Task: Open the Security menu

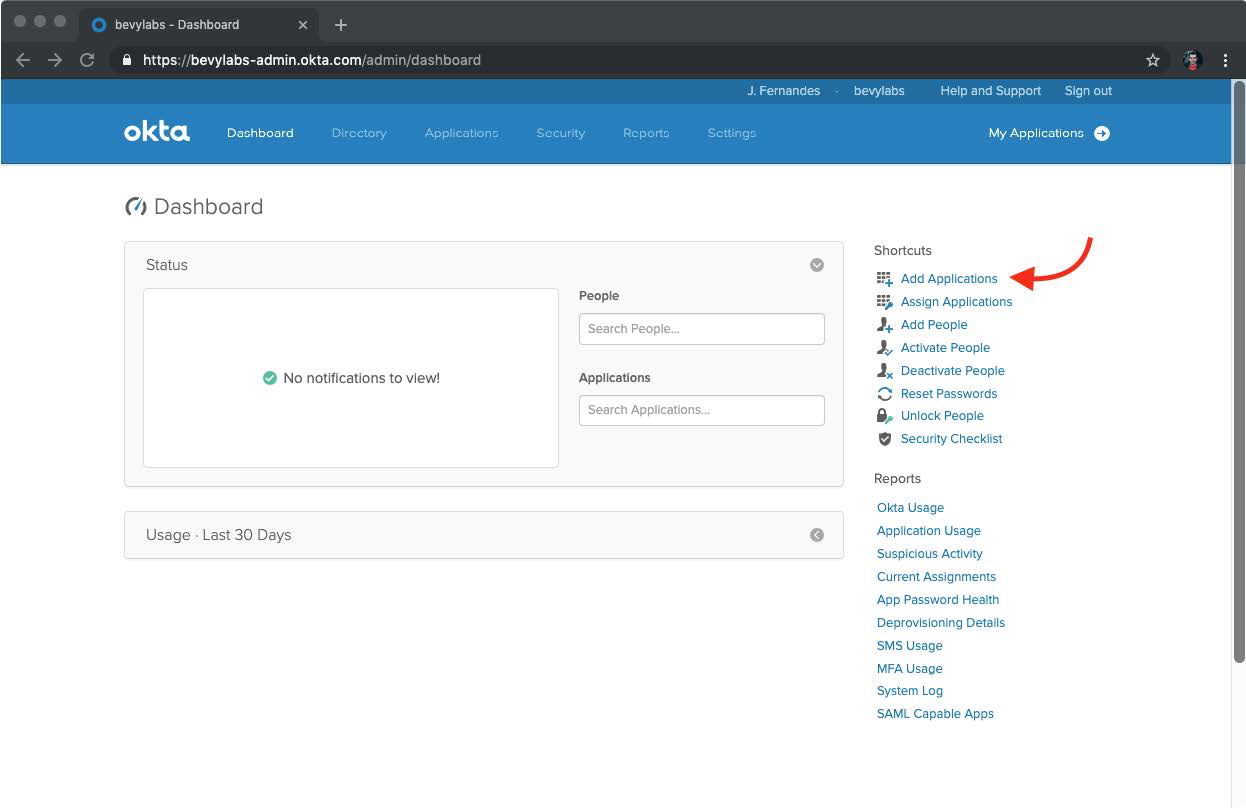Action: click(x=560, y=133)
